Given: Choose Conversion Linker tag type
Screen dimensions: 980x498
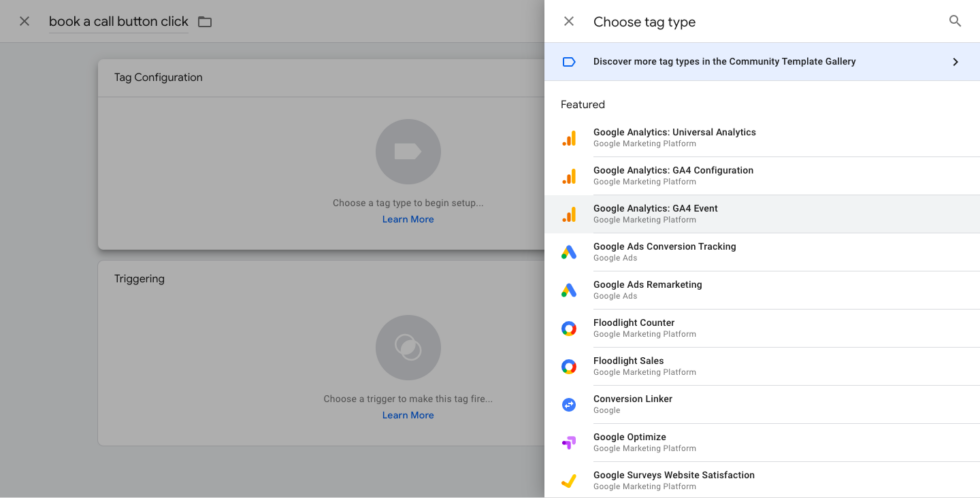Looking at the screenshot, I should [x=762, y=404].
